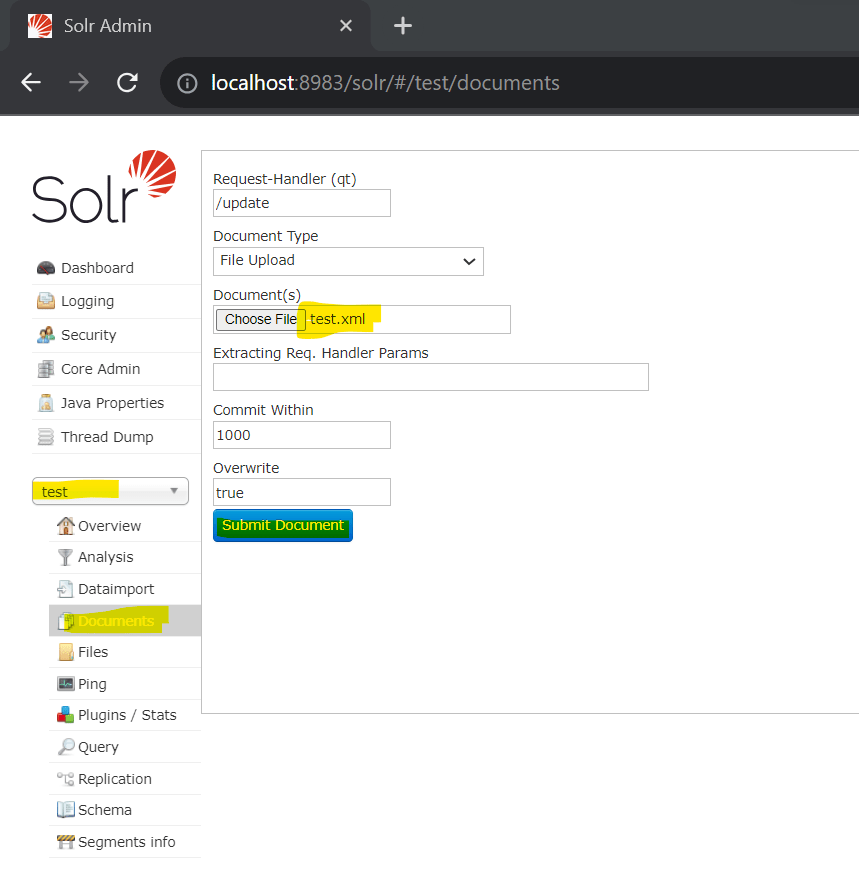This screenshot has width=859, height=880.
Task: Click the Documents pages icon
Action: (x=66, y=621)
